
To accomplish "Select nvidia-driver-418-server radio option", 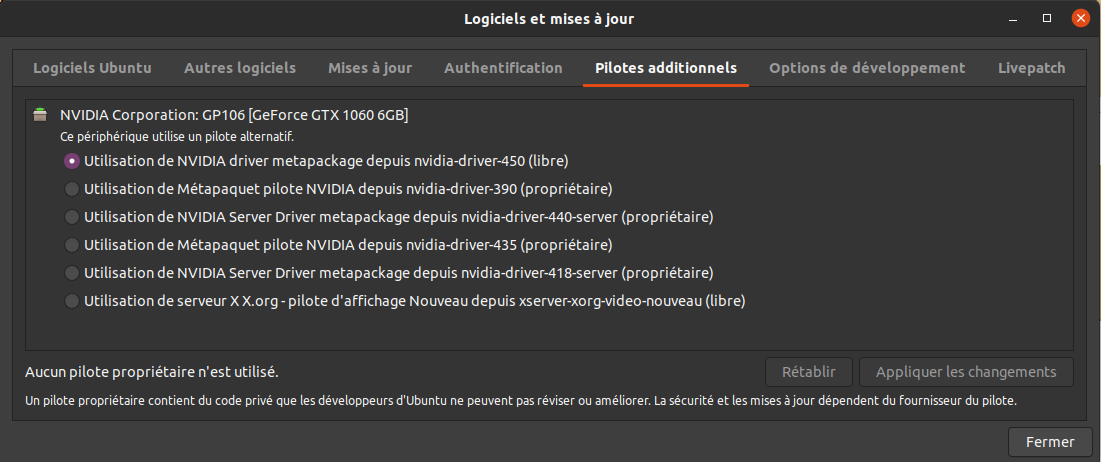I will click(72, 272).
